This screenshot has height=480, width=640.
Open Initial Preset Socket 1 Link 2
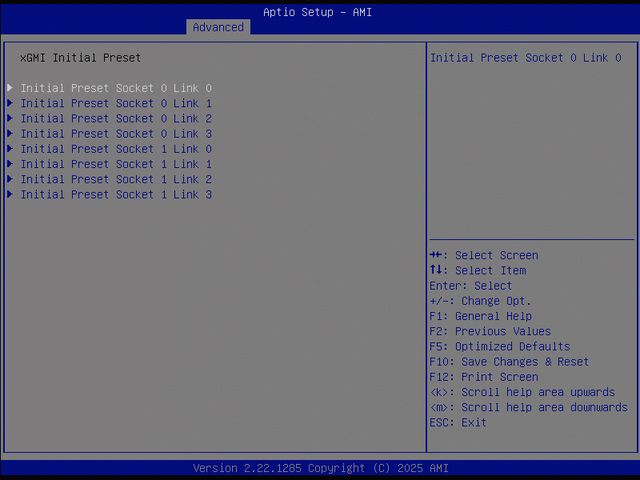[116, 179]
